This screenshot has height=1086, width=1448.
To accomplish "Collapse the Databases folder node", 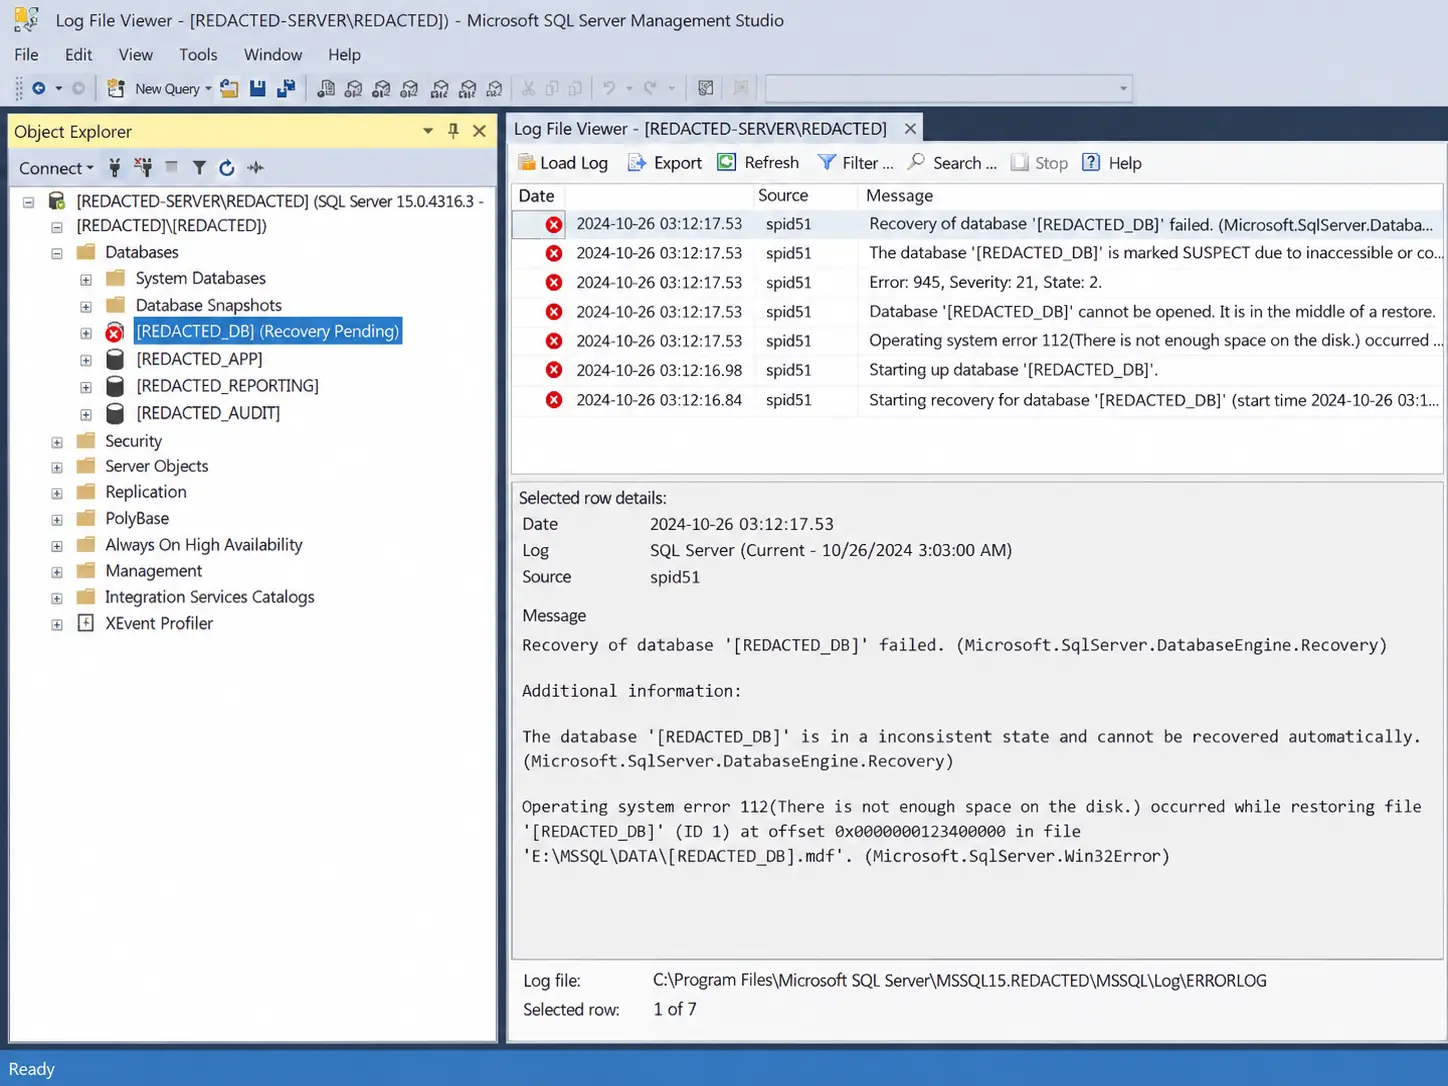I will (x=57, y=253).
